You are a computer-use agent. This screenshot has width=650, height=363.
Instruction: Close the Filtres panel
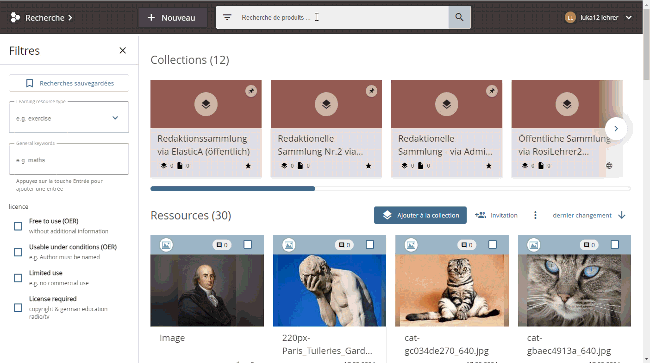tap(123, 51)
